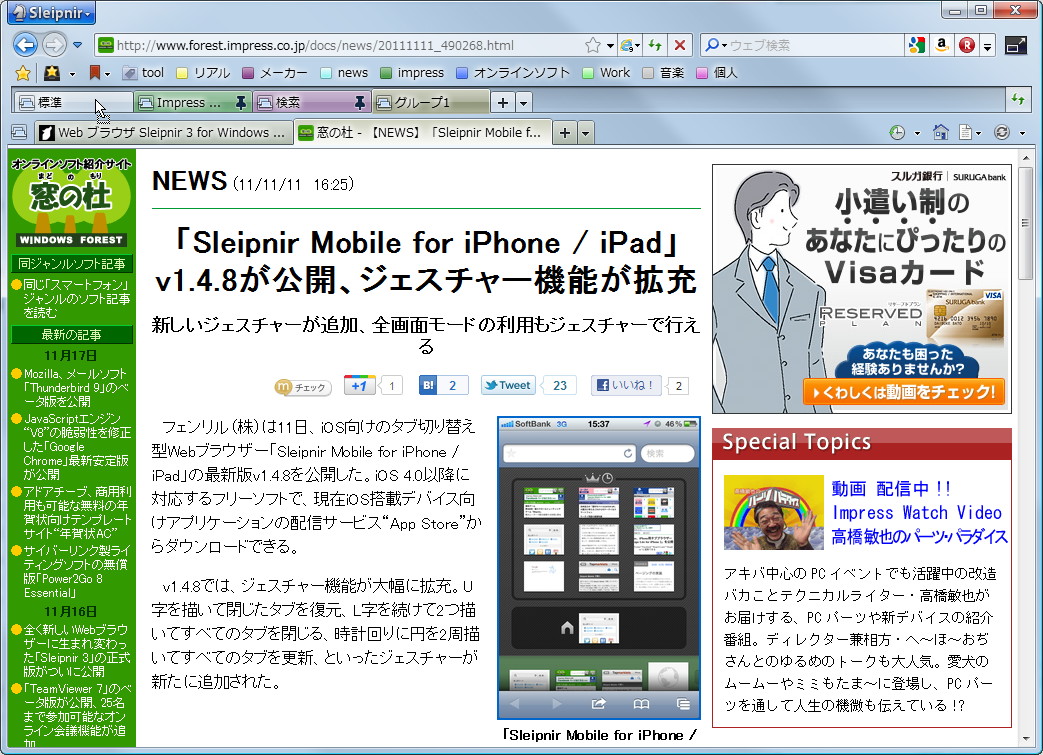Open the Thunderbird 9 beta news link
This screenshot has width=1043, height=755.
75,387
